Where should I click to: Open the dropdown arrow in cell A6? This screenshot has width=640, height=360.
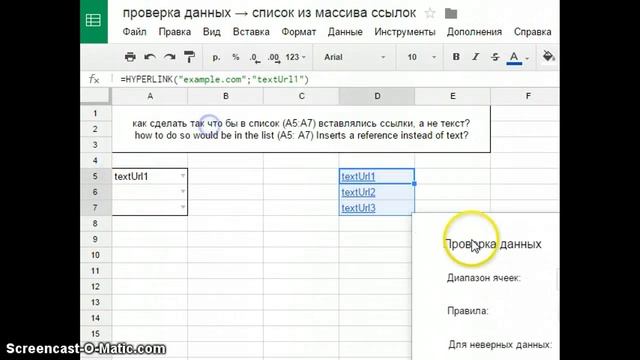(x=182, y=191)
